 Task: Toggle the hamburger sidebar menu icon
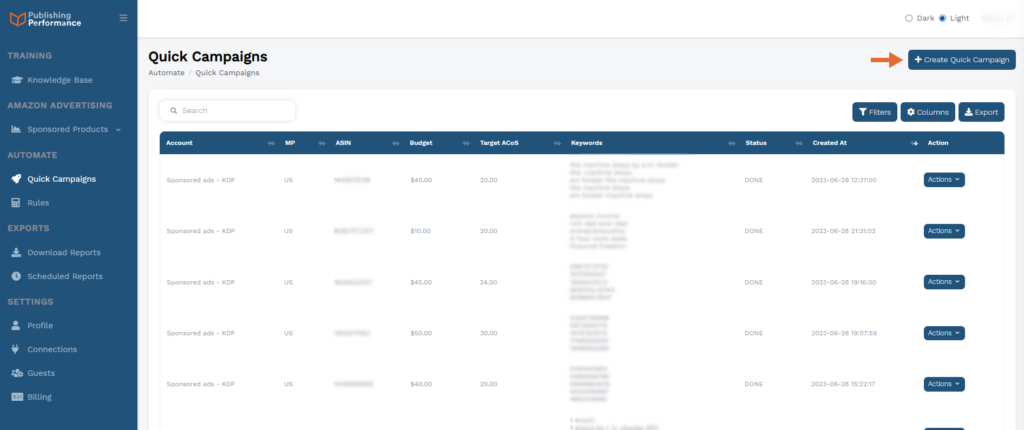point(123,18)
